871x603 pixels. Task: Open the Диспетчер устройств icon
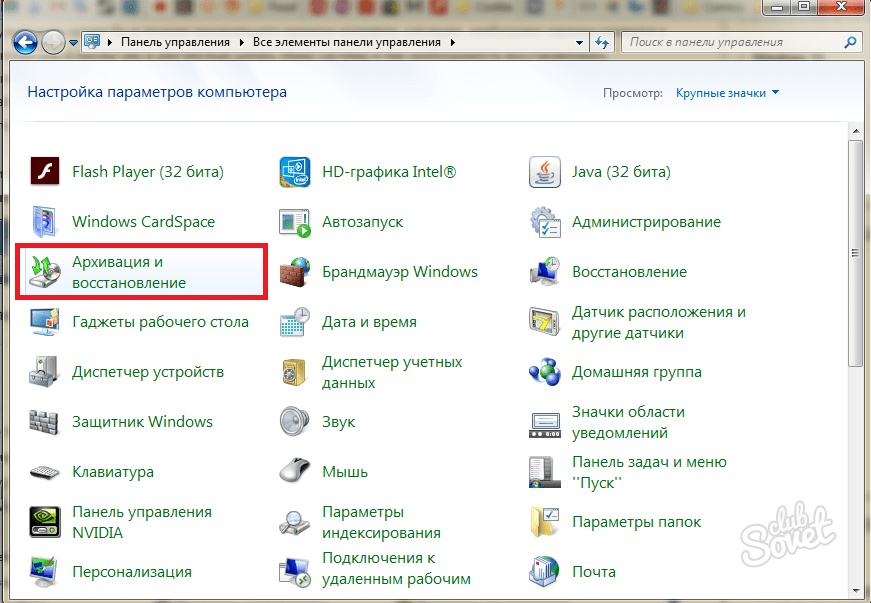(46, 372)
